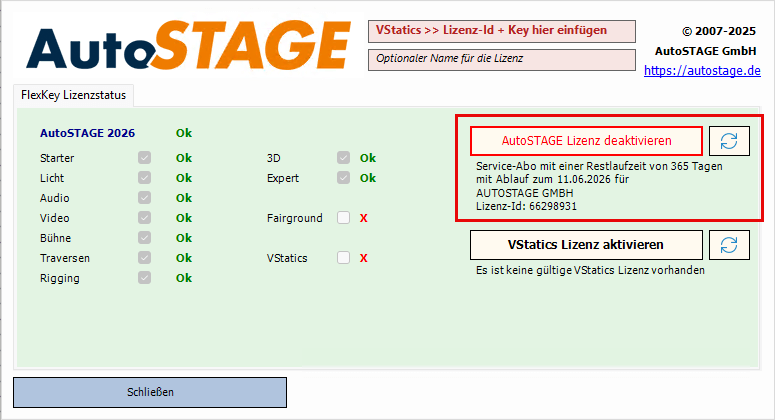Screen dimensions: 775x420
Task: Click the Audio module label
Action: pos(54,198)
